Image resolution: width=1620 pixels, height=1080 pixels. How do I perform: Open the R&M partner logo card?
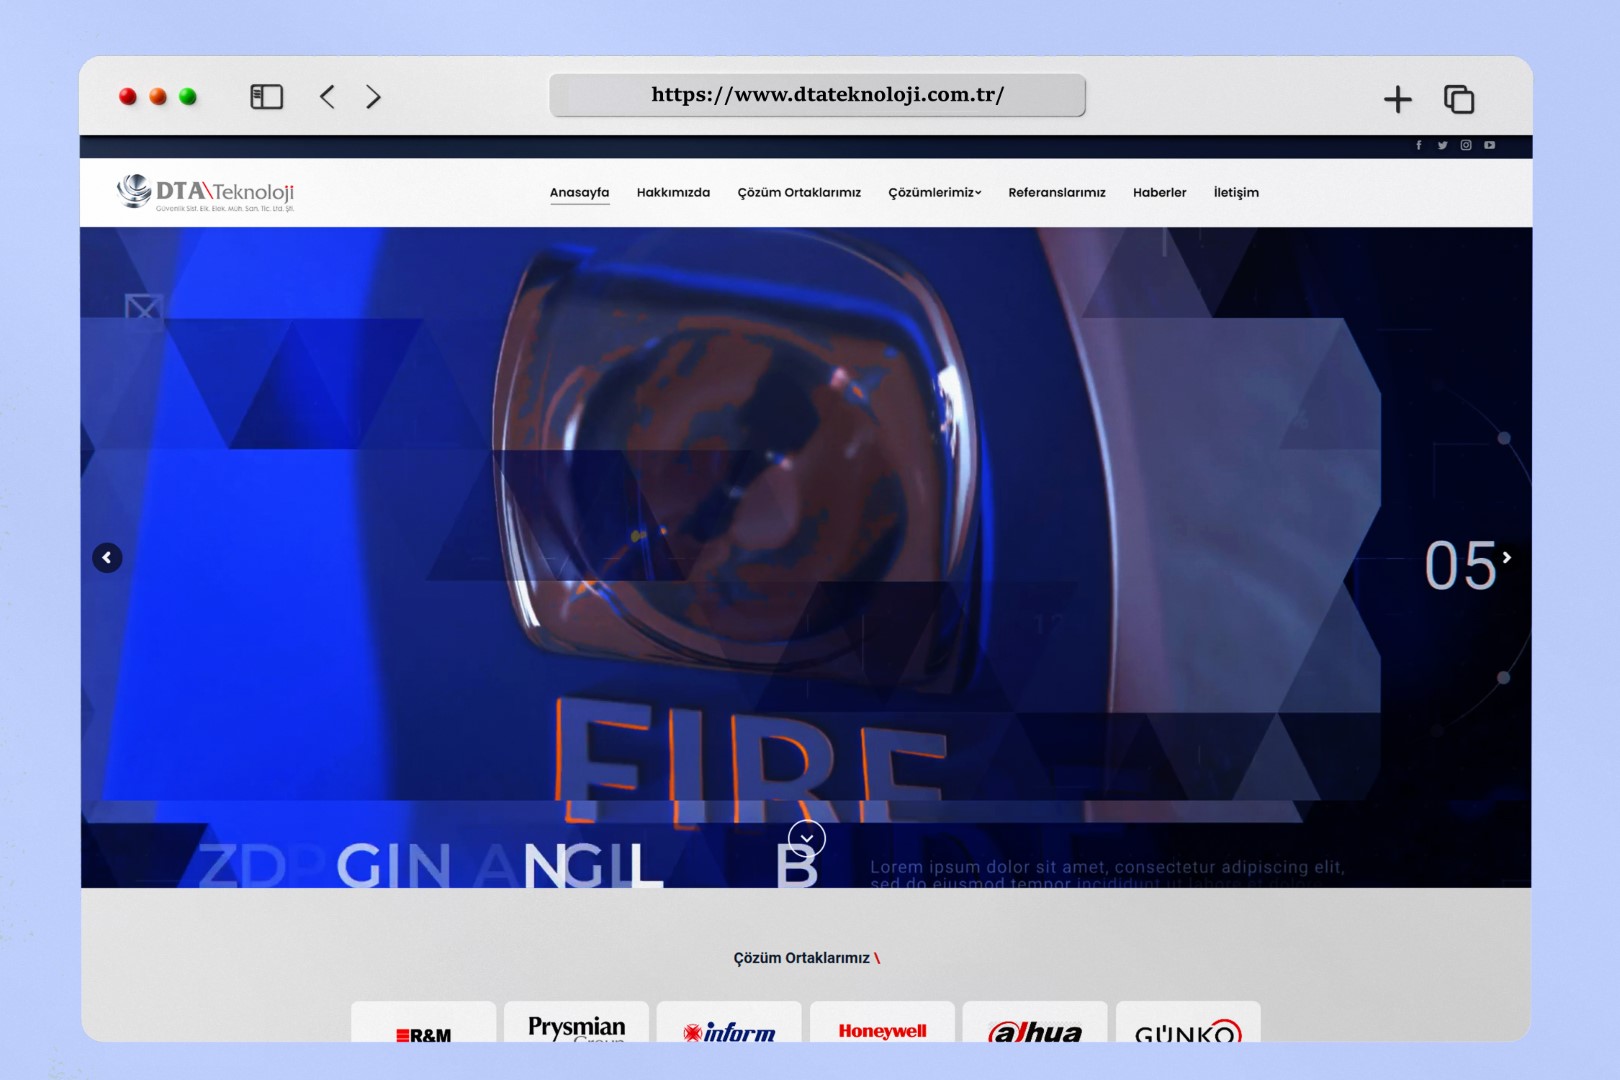424,1022
